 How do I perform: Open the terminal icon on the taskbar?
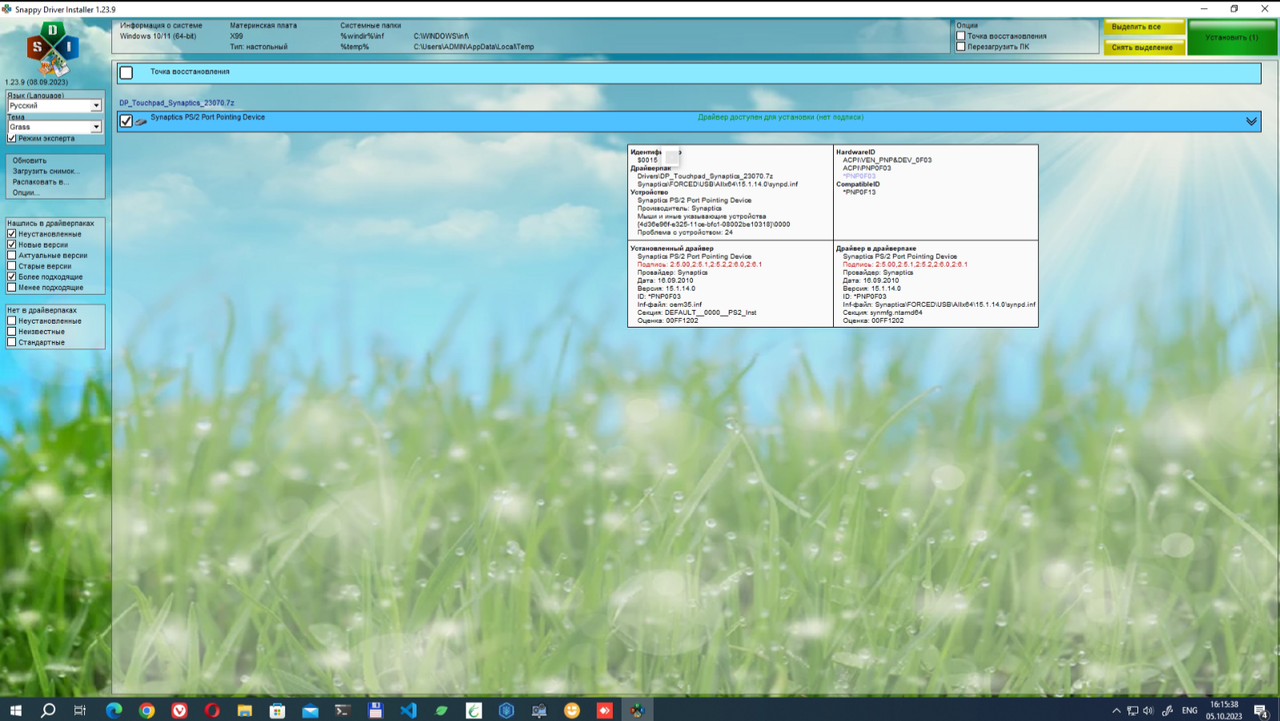[343, 710]
